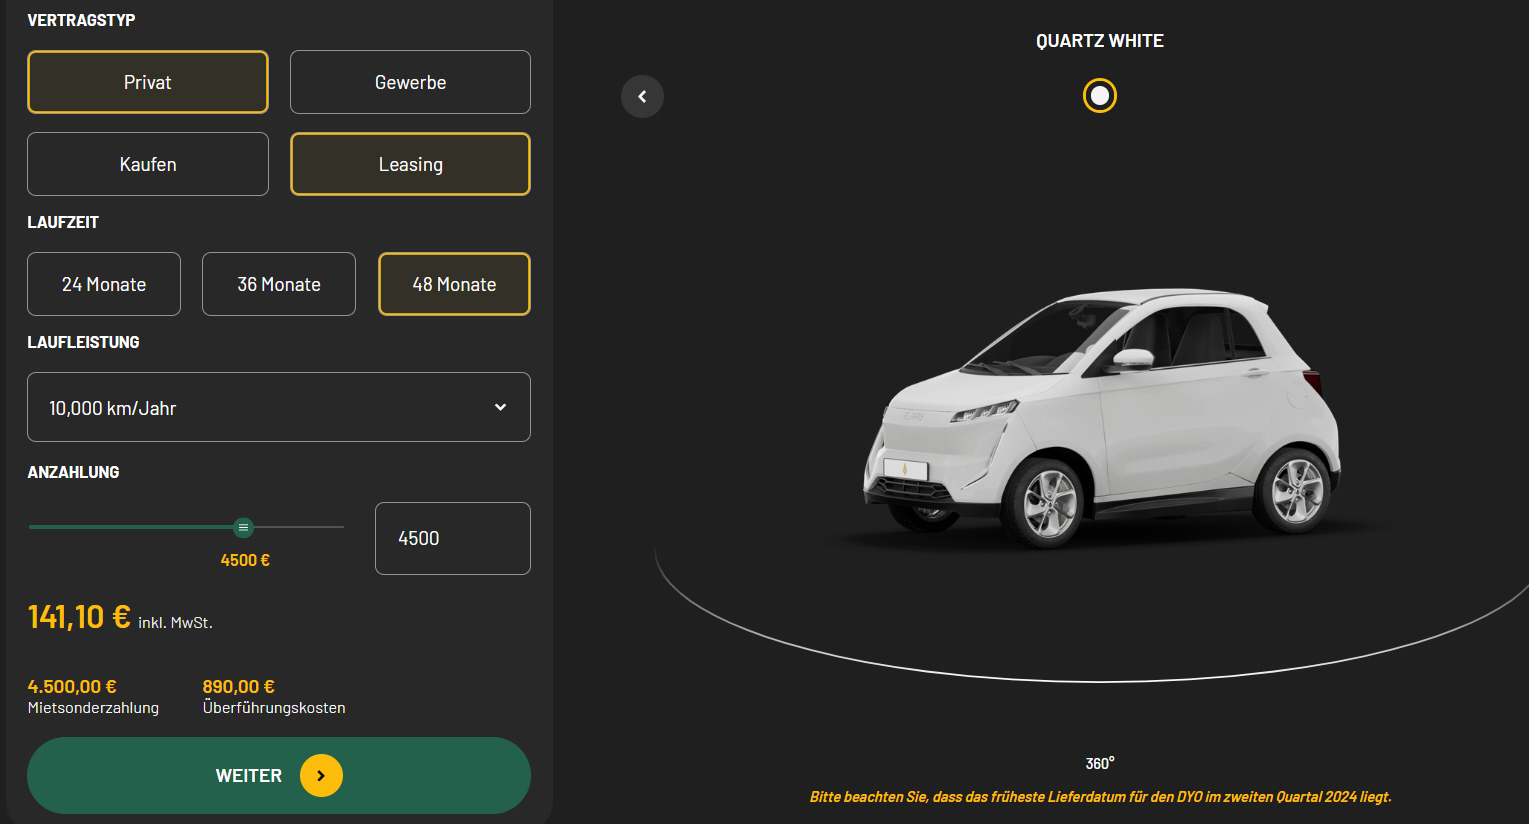Click the yellow arrow icon in WEITER
This screenshot has width=1529, height=824.
(x=321, y=775)
